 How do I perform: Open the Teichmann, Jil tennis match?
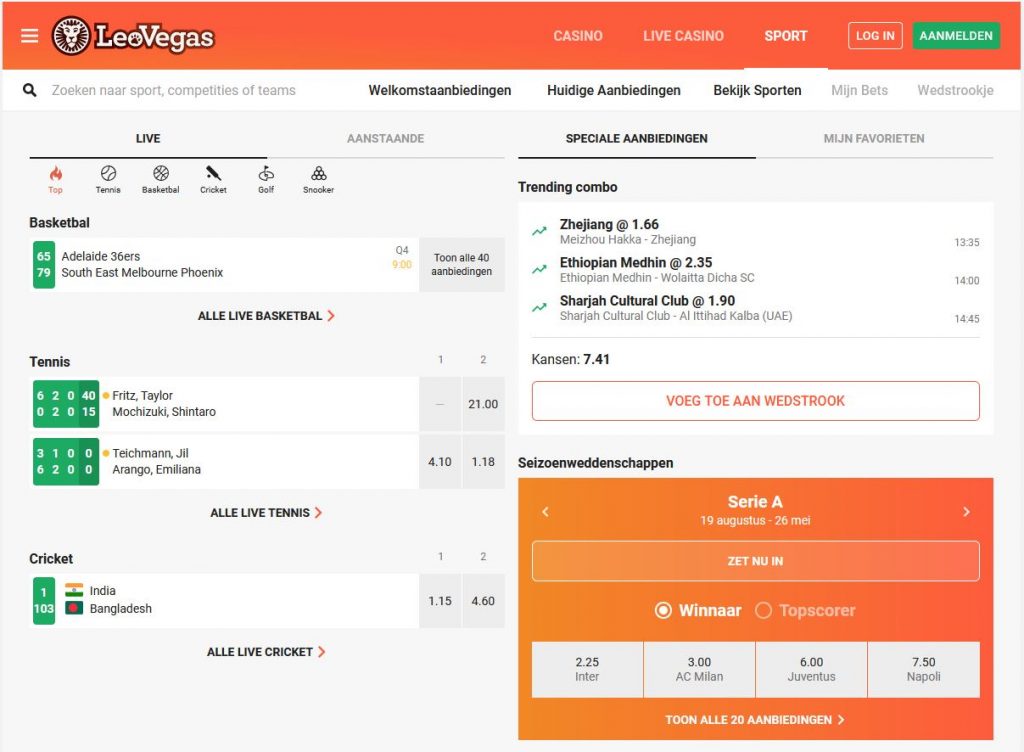pyautogui.click(x=225, y=462)
